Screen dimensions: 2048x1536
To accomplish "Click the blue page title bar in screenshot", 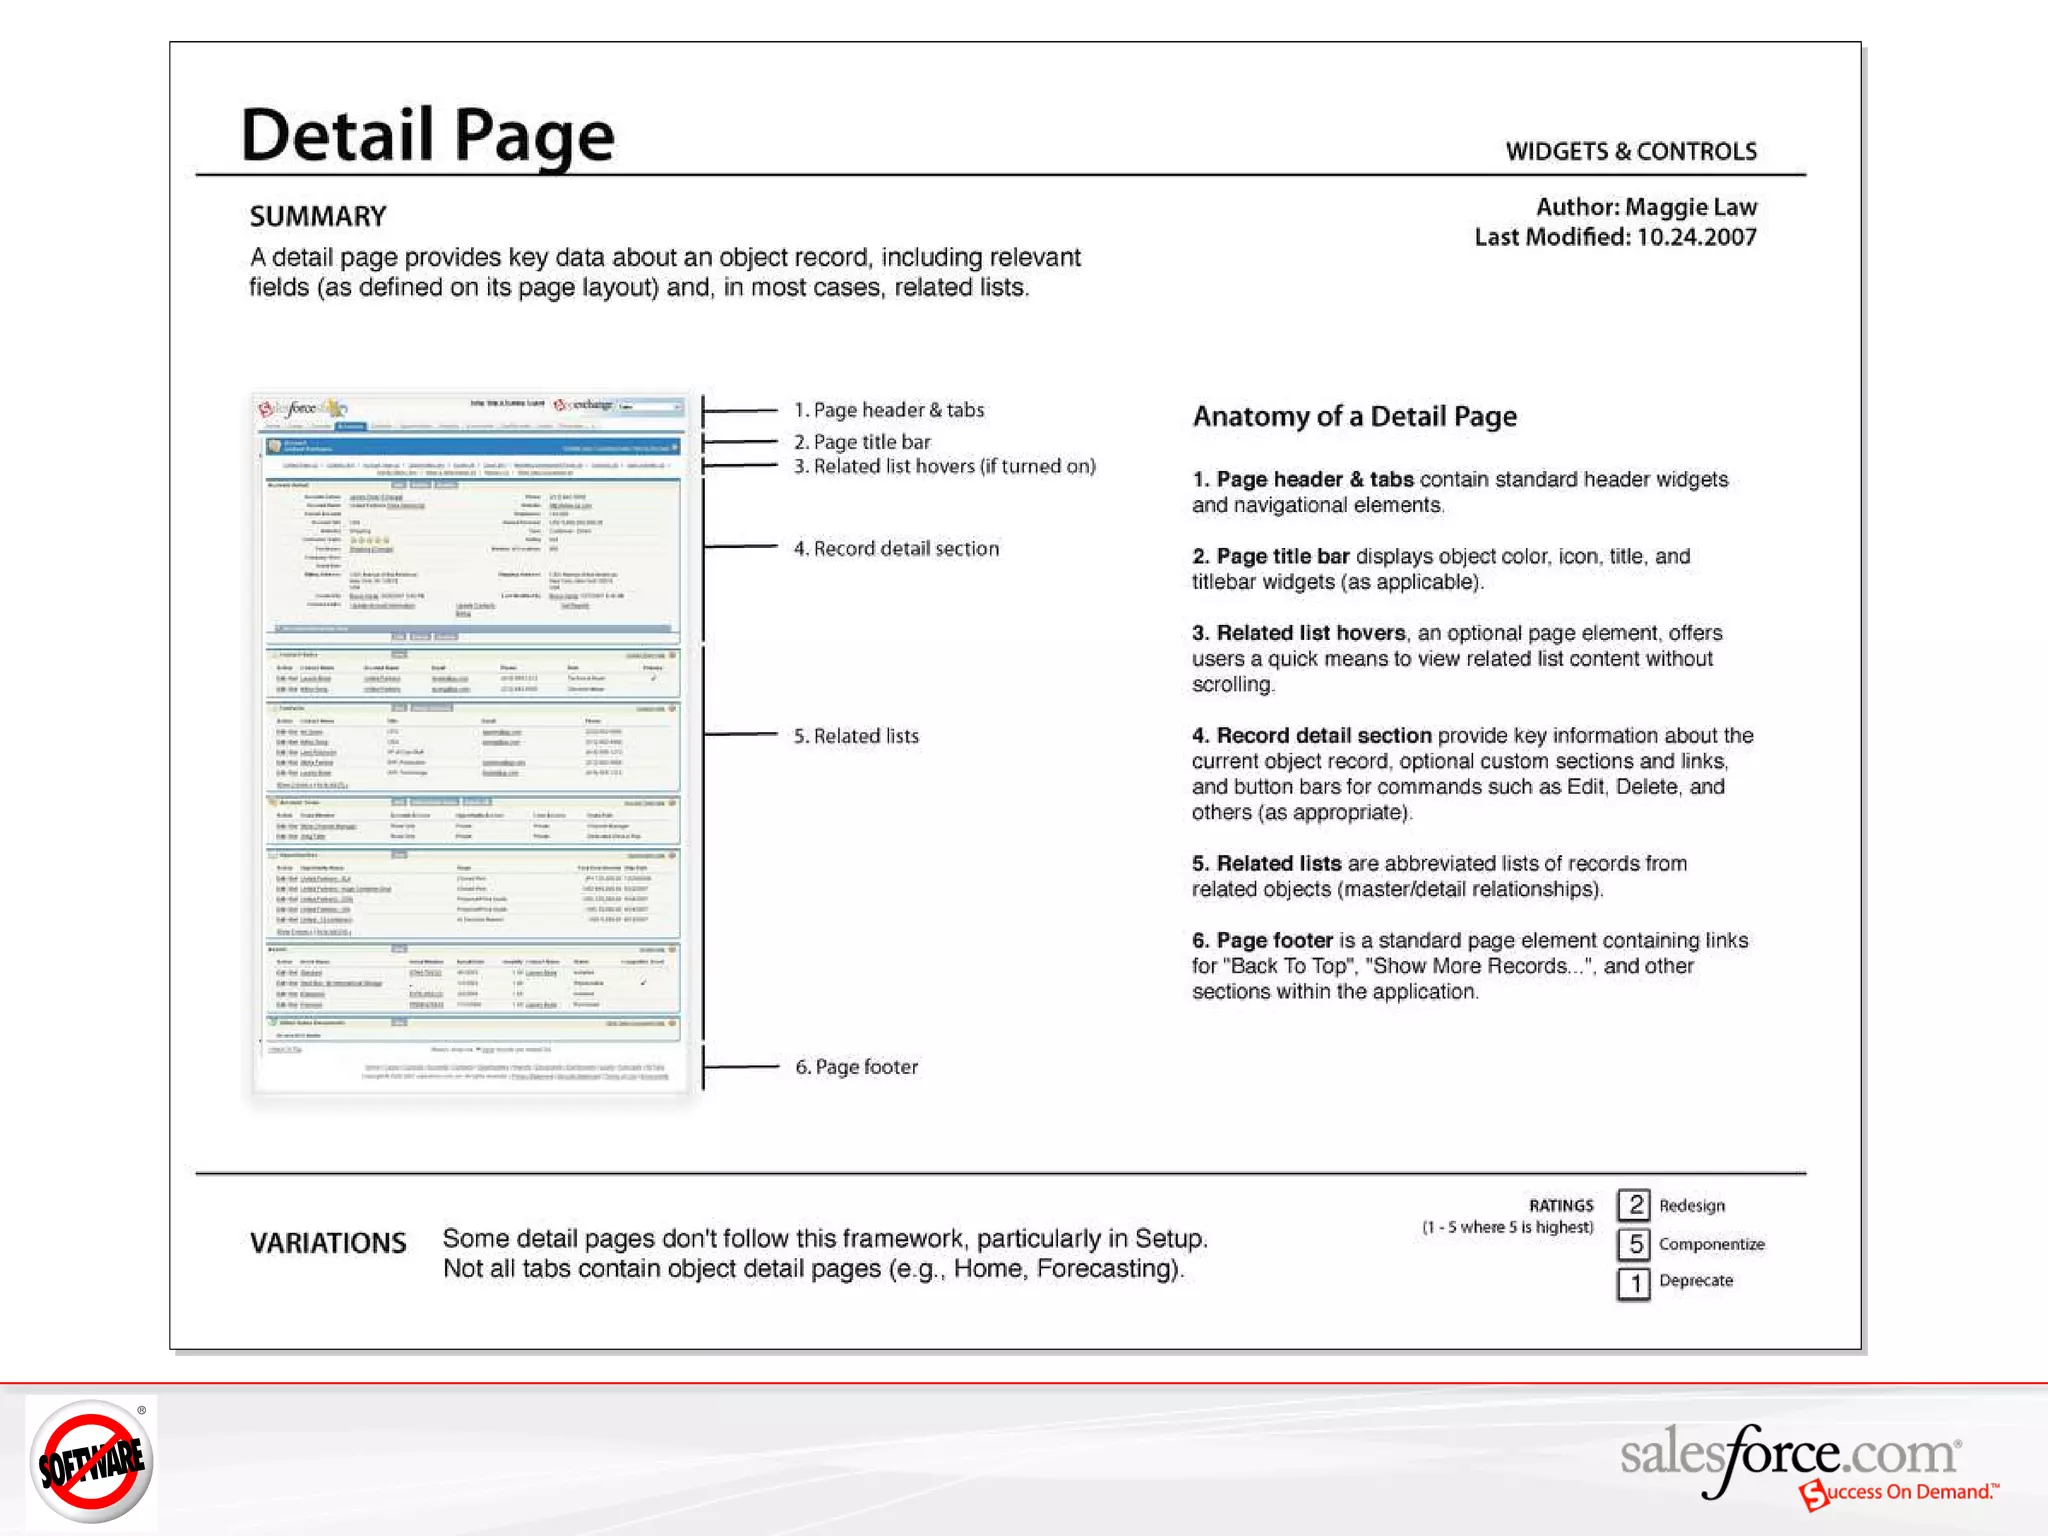I will pos(470,446).
